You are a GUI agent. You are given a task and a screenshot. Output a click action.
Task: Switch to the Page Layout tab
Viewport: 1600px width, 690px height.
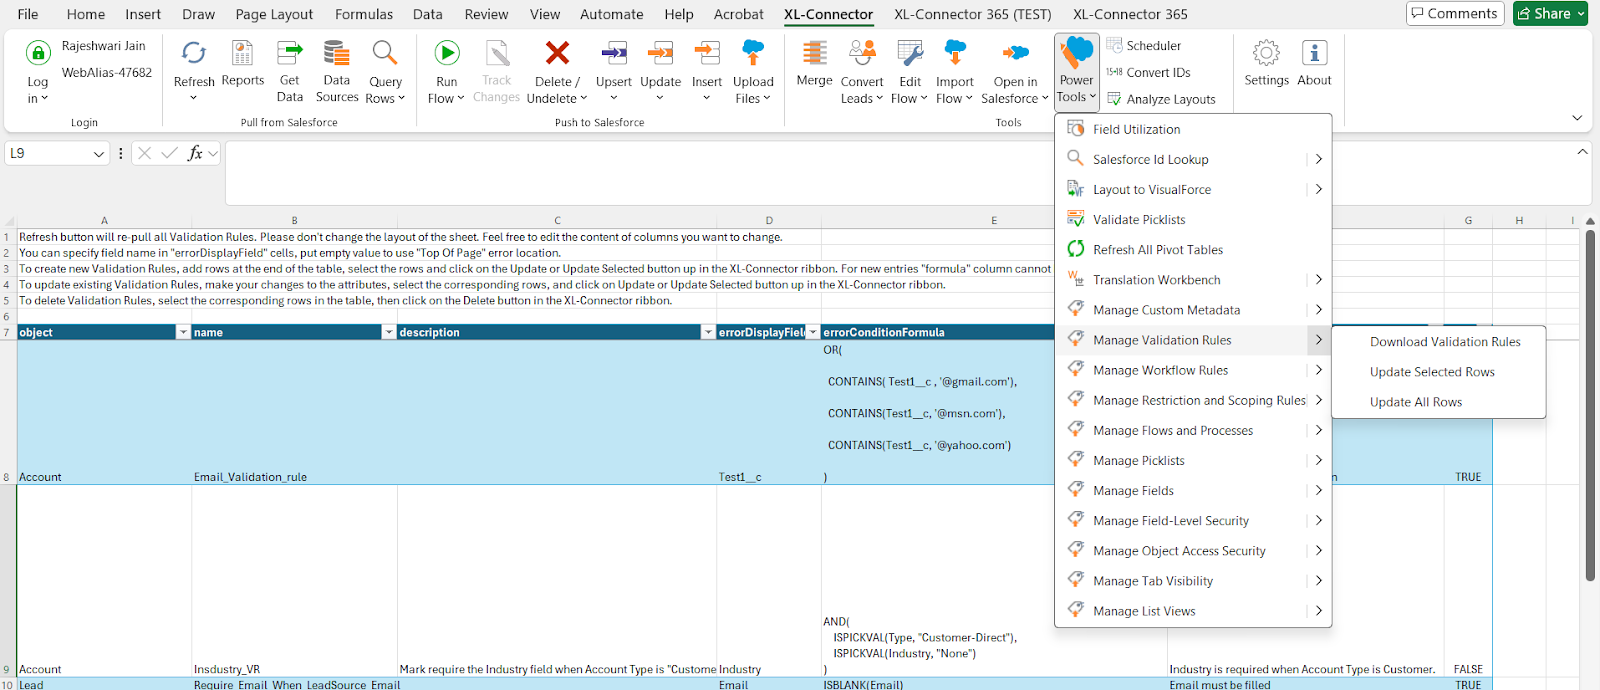pos(274,14)
